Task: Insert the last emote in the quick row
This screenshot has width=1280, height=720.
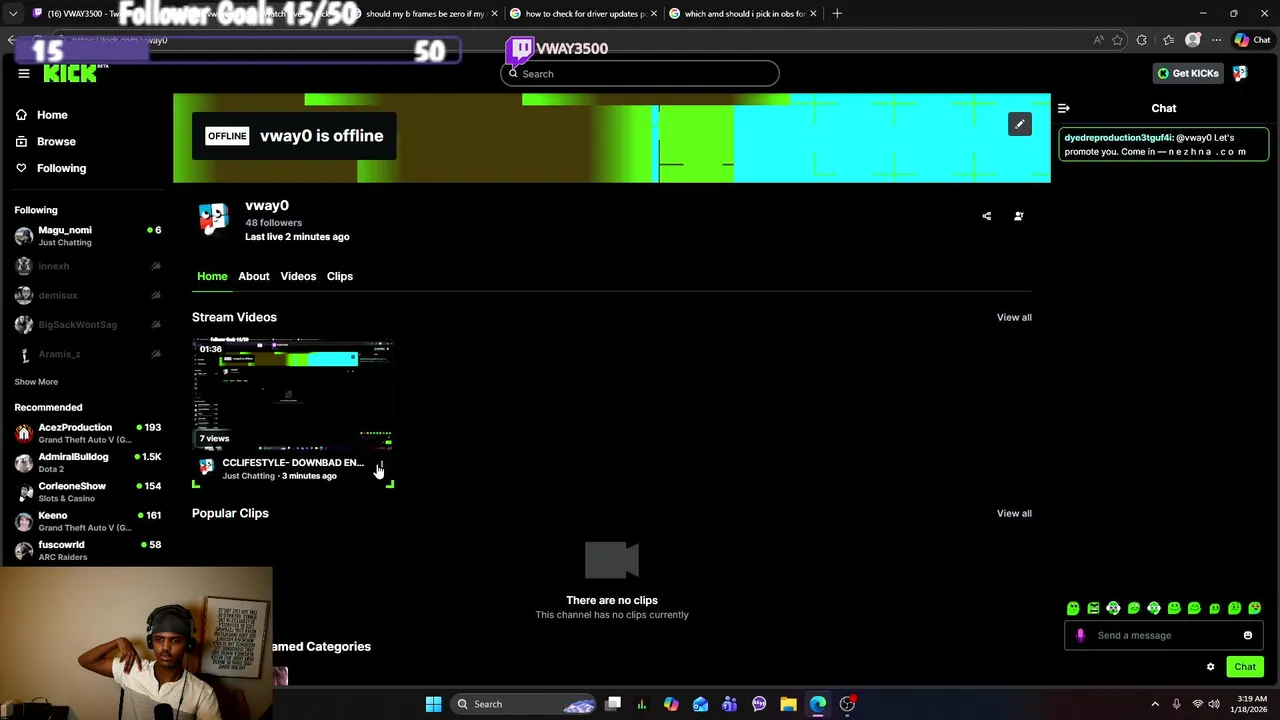Action: [1255, 608]
